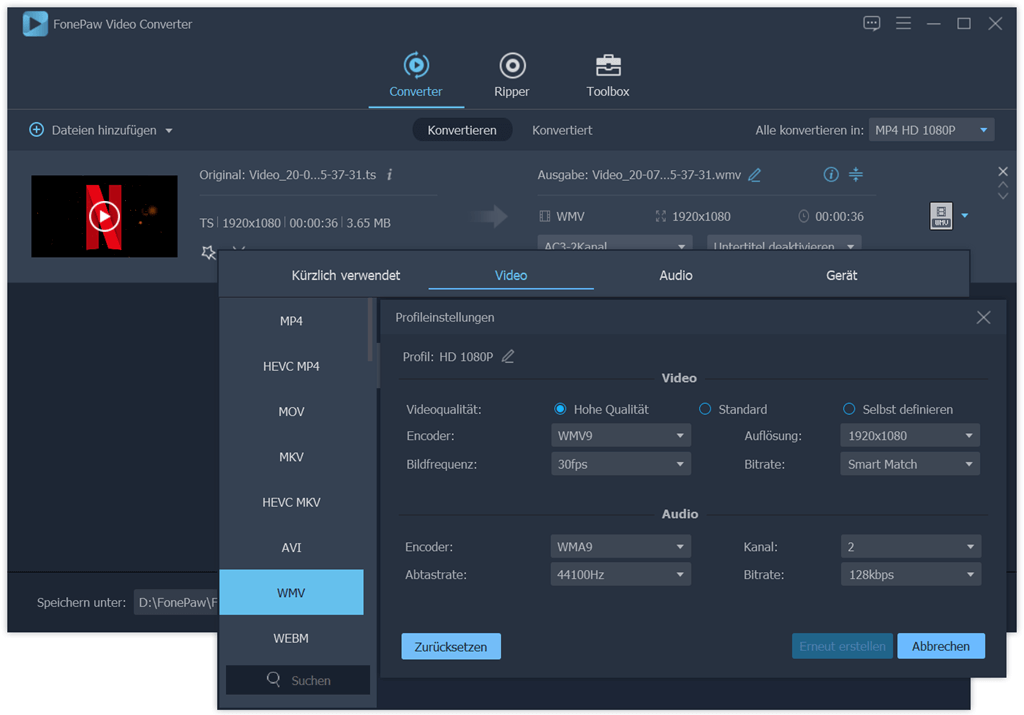The width and height of the screenshot is (1024, 715).
Task: Choose HEVC MP4 format
Action: point(291,366)
